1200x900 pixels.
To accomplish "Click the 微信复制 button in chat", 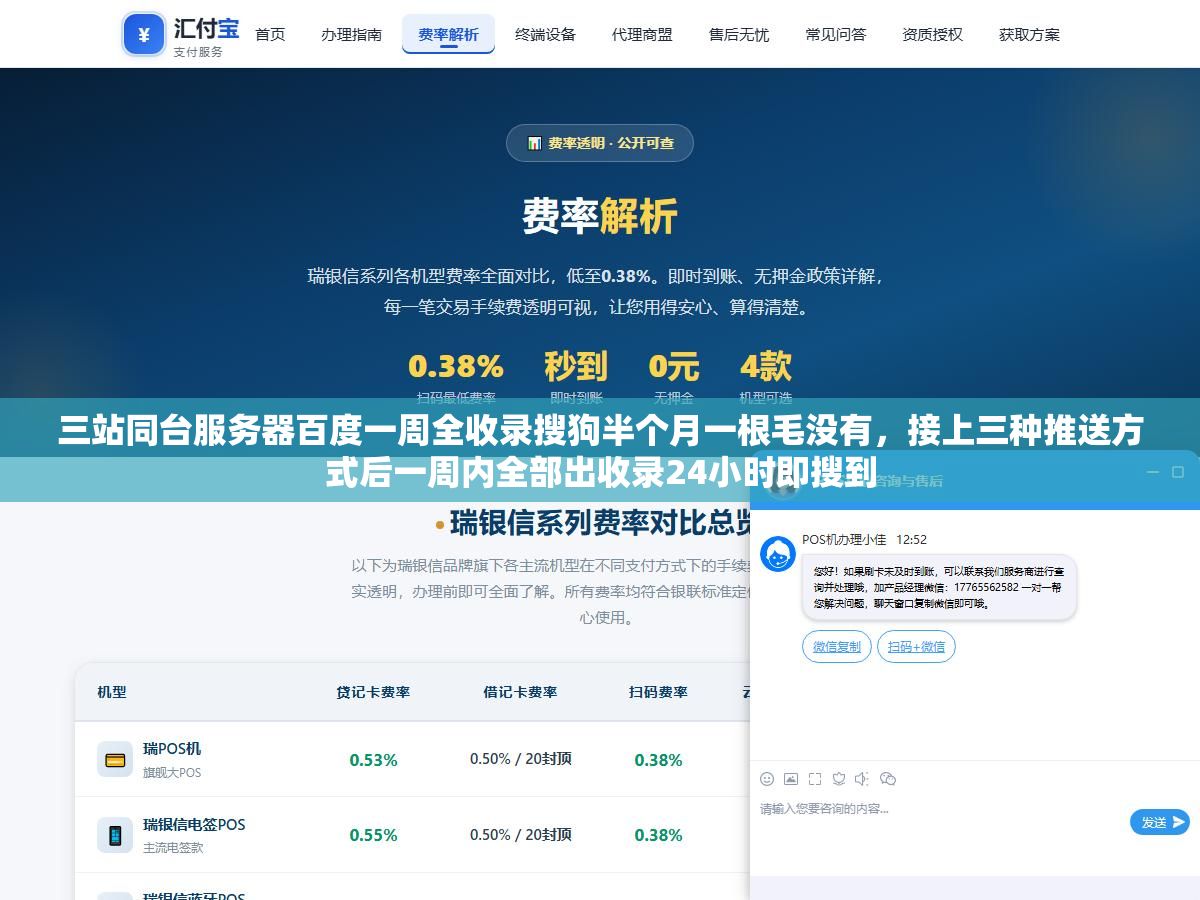I will (x=837, y=646).
